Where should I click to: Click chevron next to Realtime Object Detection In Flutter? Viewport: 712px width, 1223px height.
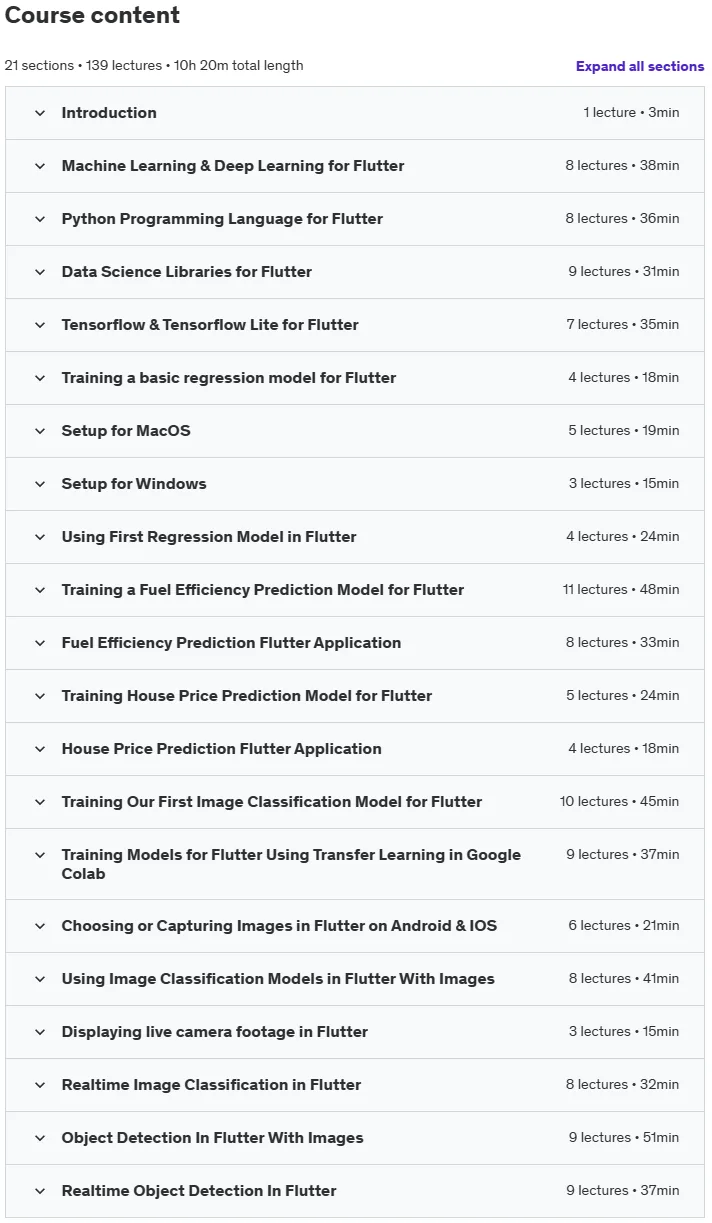(x=40, y=1191)
